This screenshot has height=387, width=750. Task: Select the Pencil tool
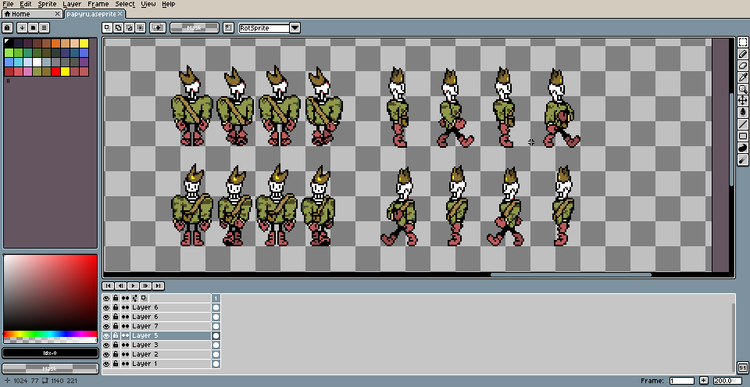point(743,54)
